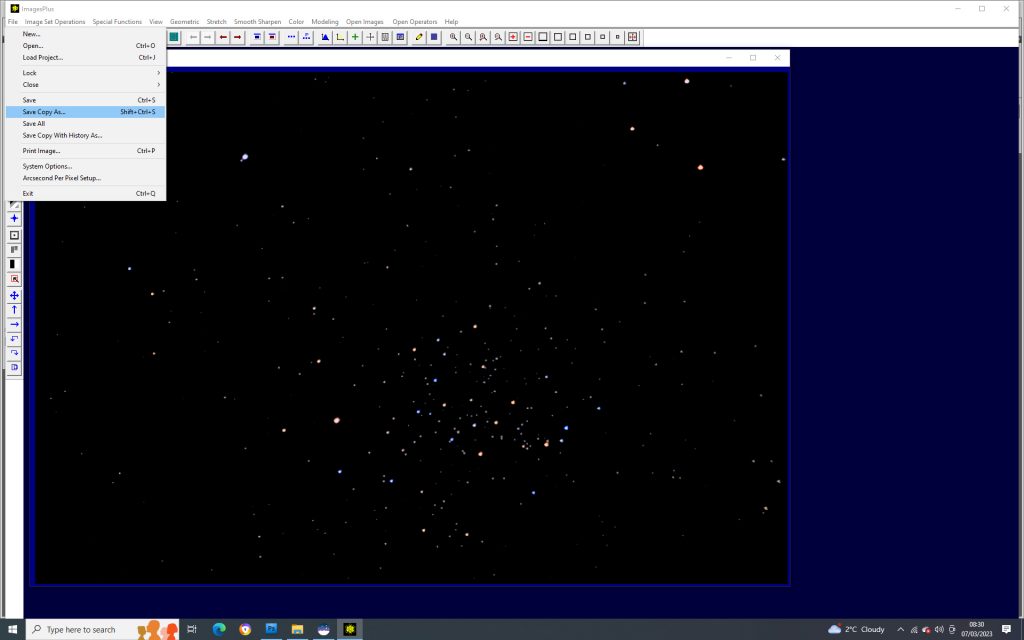Choose Open... from the File menu

pos(86,46)
